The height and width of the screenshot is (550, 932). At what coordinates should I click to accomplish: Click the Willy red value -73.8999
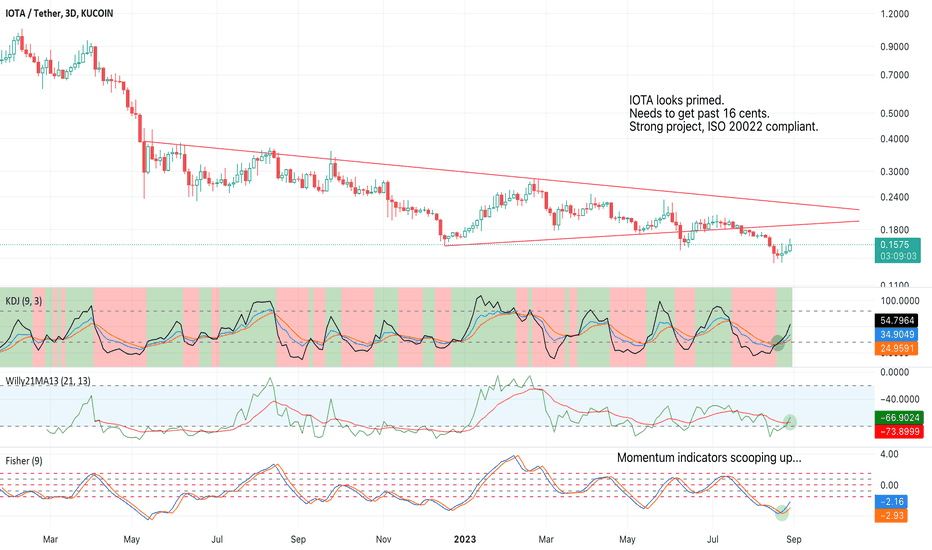[x=899, y=432]
